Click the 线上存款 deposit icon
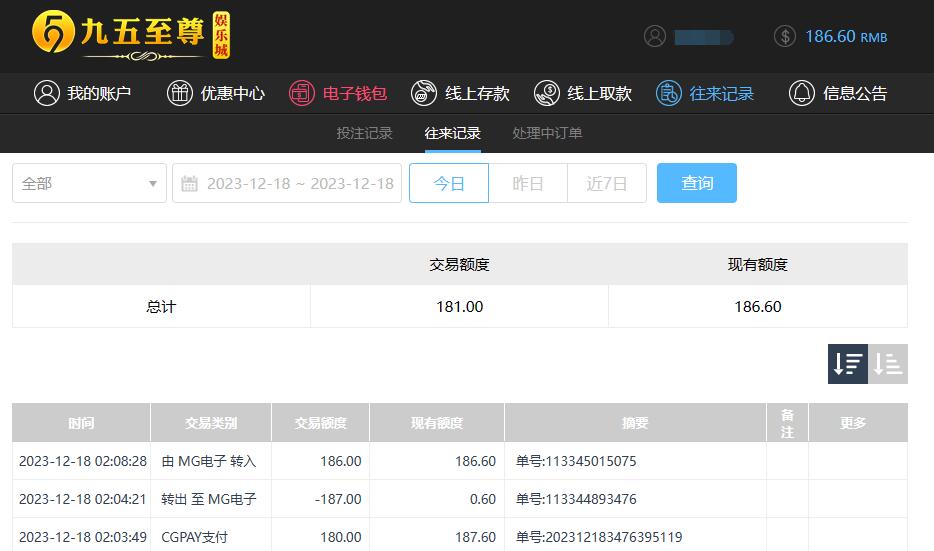The image size is (934, 551). click(424, 93)
